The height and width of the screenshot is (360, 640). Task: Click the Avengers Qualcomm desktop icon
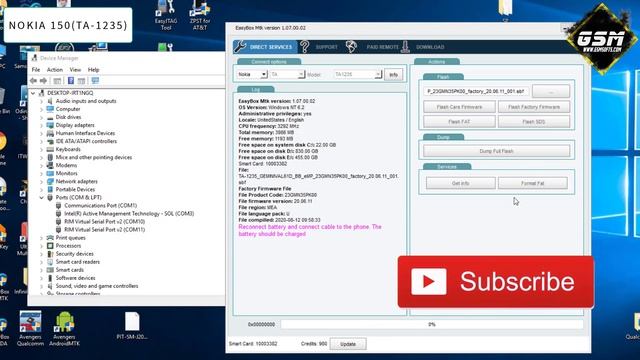tap(30, 328)
